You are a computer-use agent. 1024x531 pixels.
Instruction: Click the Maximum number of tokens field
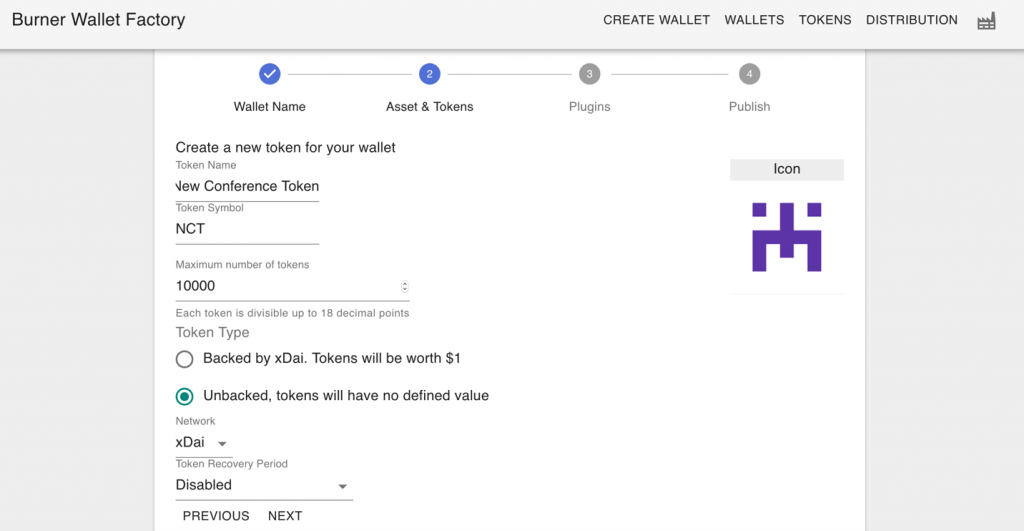pyautogui.click(x=292, y=286)
